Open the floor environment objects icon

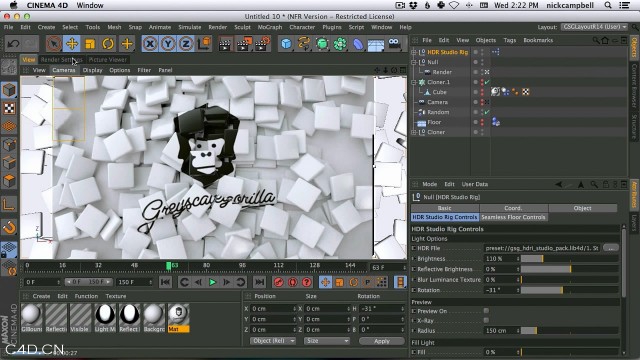point(376,44)
